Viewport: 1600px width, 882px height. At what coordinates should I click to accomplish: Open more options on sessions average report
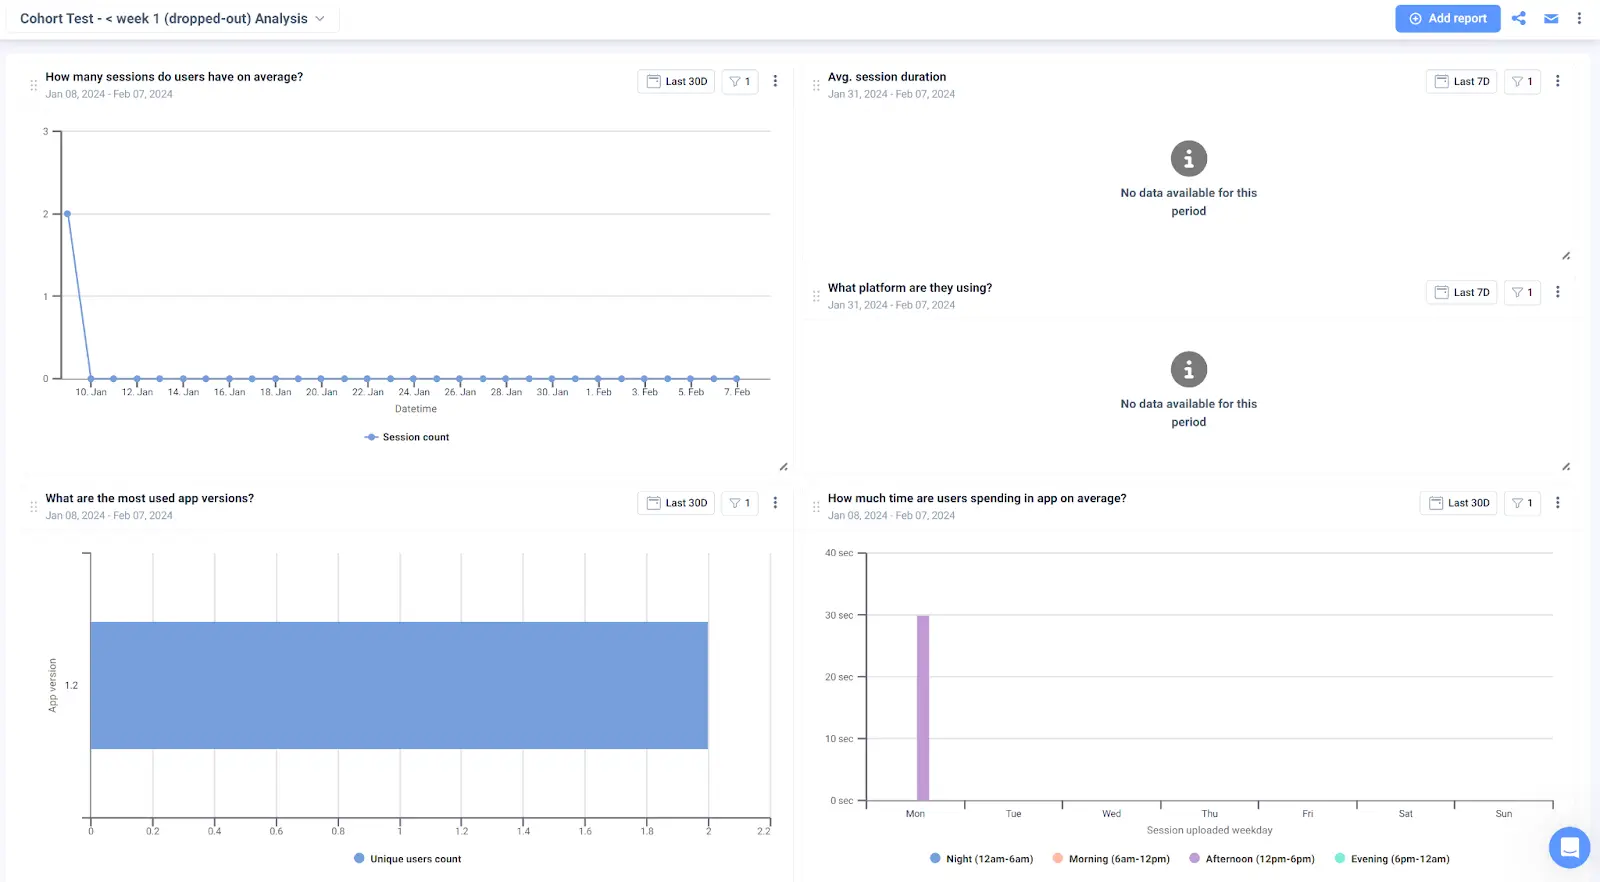tap(775, 82)
